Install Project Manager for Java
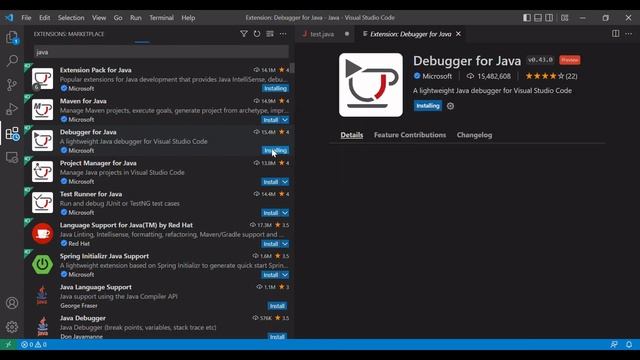 (x=271, y=182)
